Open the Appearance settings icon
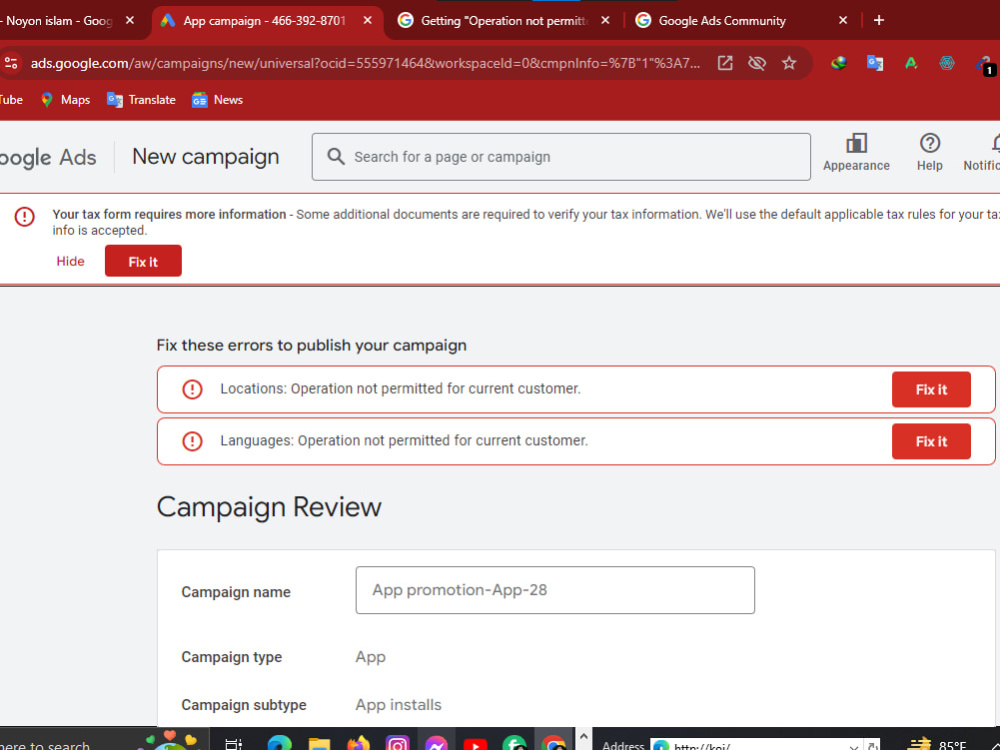Image resolution: width=1000 pixels, height=750 pixels. (x=856, y=143)
